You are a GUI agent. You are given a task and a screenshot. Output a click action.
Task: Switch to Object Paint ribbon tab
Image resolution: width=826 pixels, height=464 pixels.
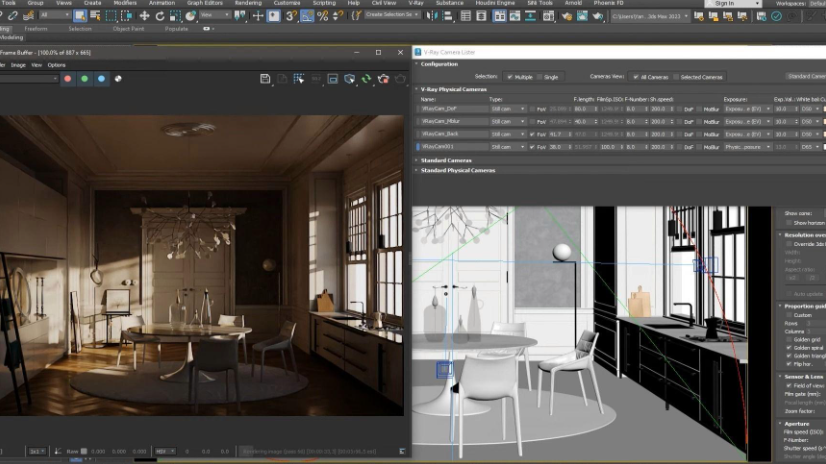click(x=128, y=29)
